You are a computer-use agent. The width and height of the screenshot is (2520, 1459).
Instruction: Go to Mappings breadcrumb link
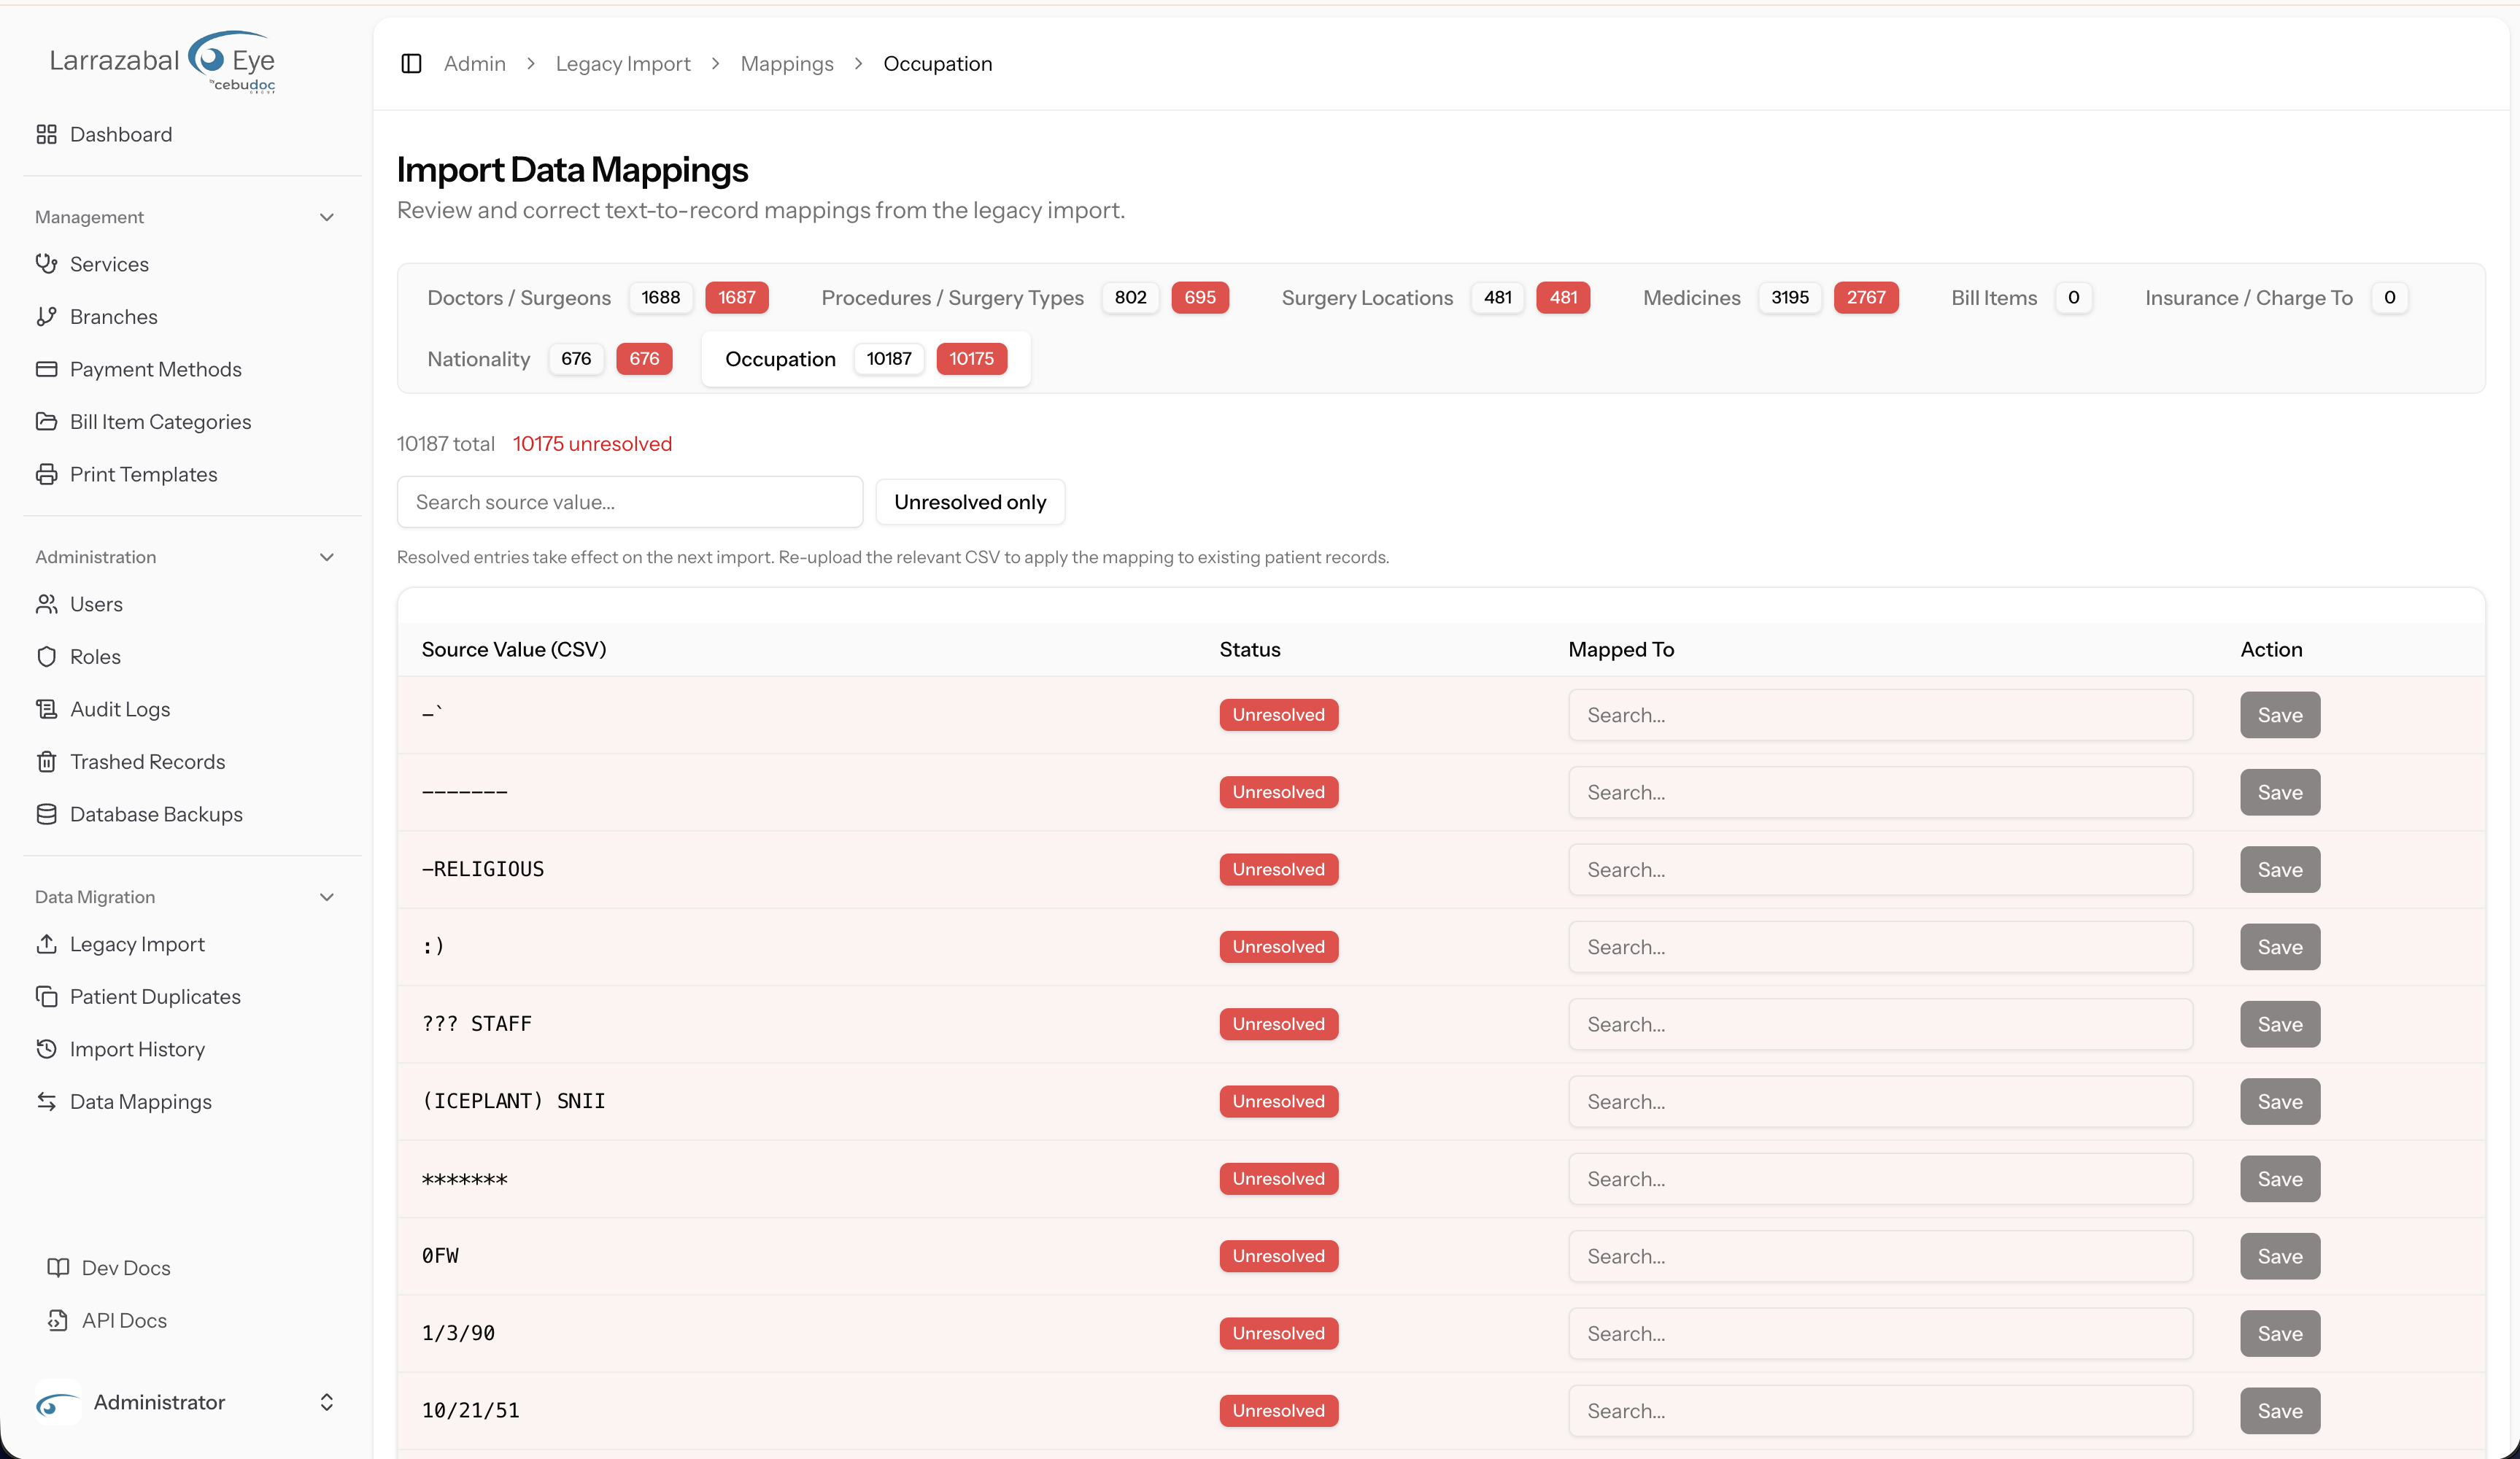787,64
